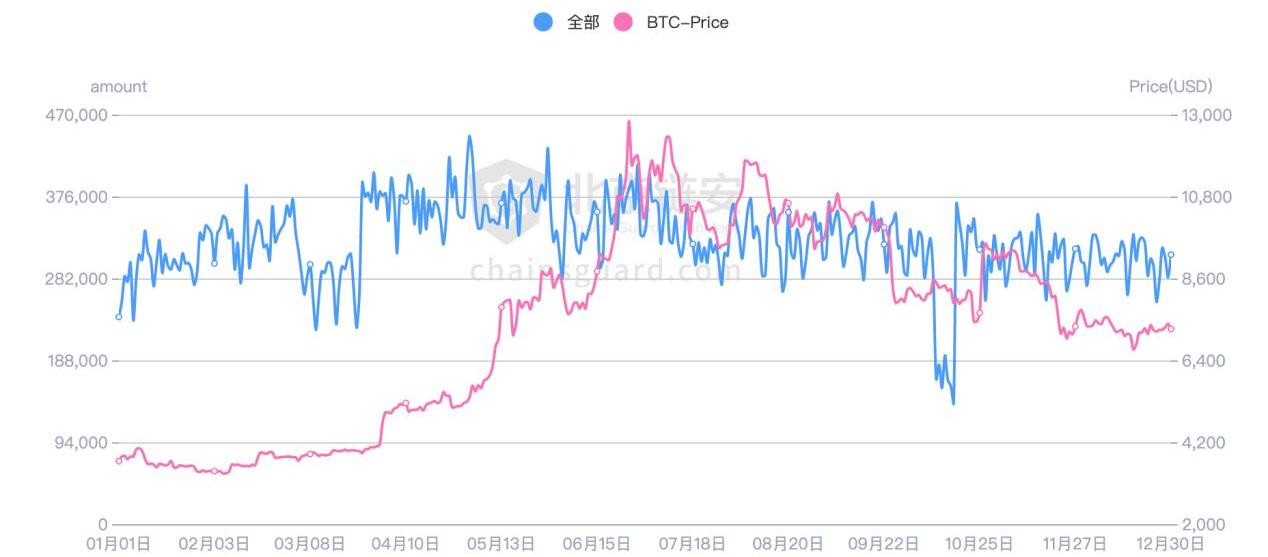Screen dimensions: 1268x557
Task: Hide the BTC-Price series via legend text
Action: [687, 22]
